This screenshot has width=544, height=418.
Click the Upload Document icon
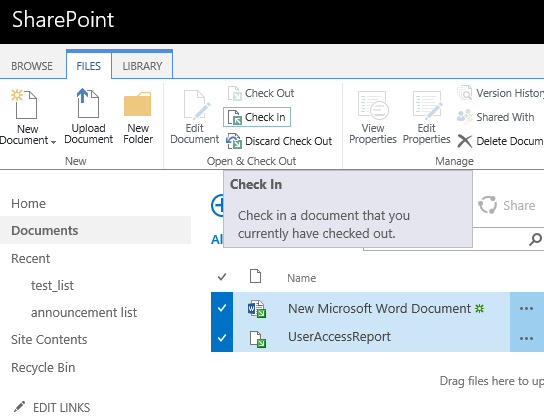pos(88,103)
